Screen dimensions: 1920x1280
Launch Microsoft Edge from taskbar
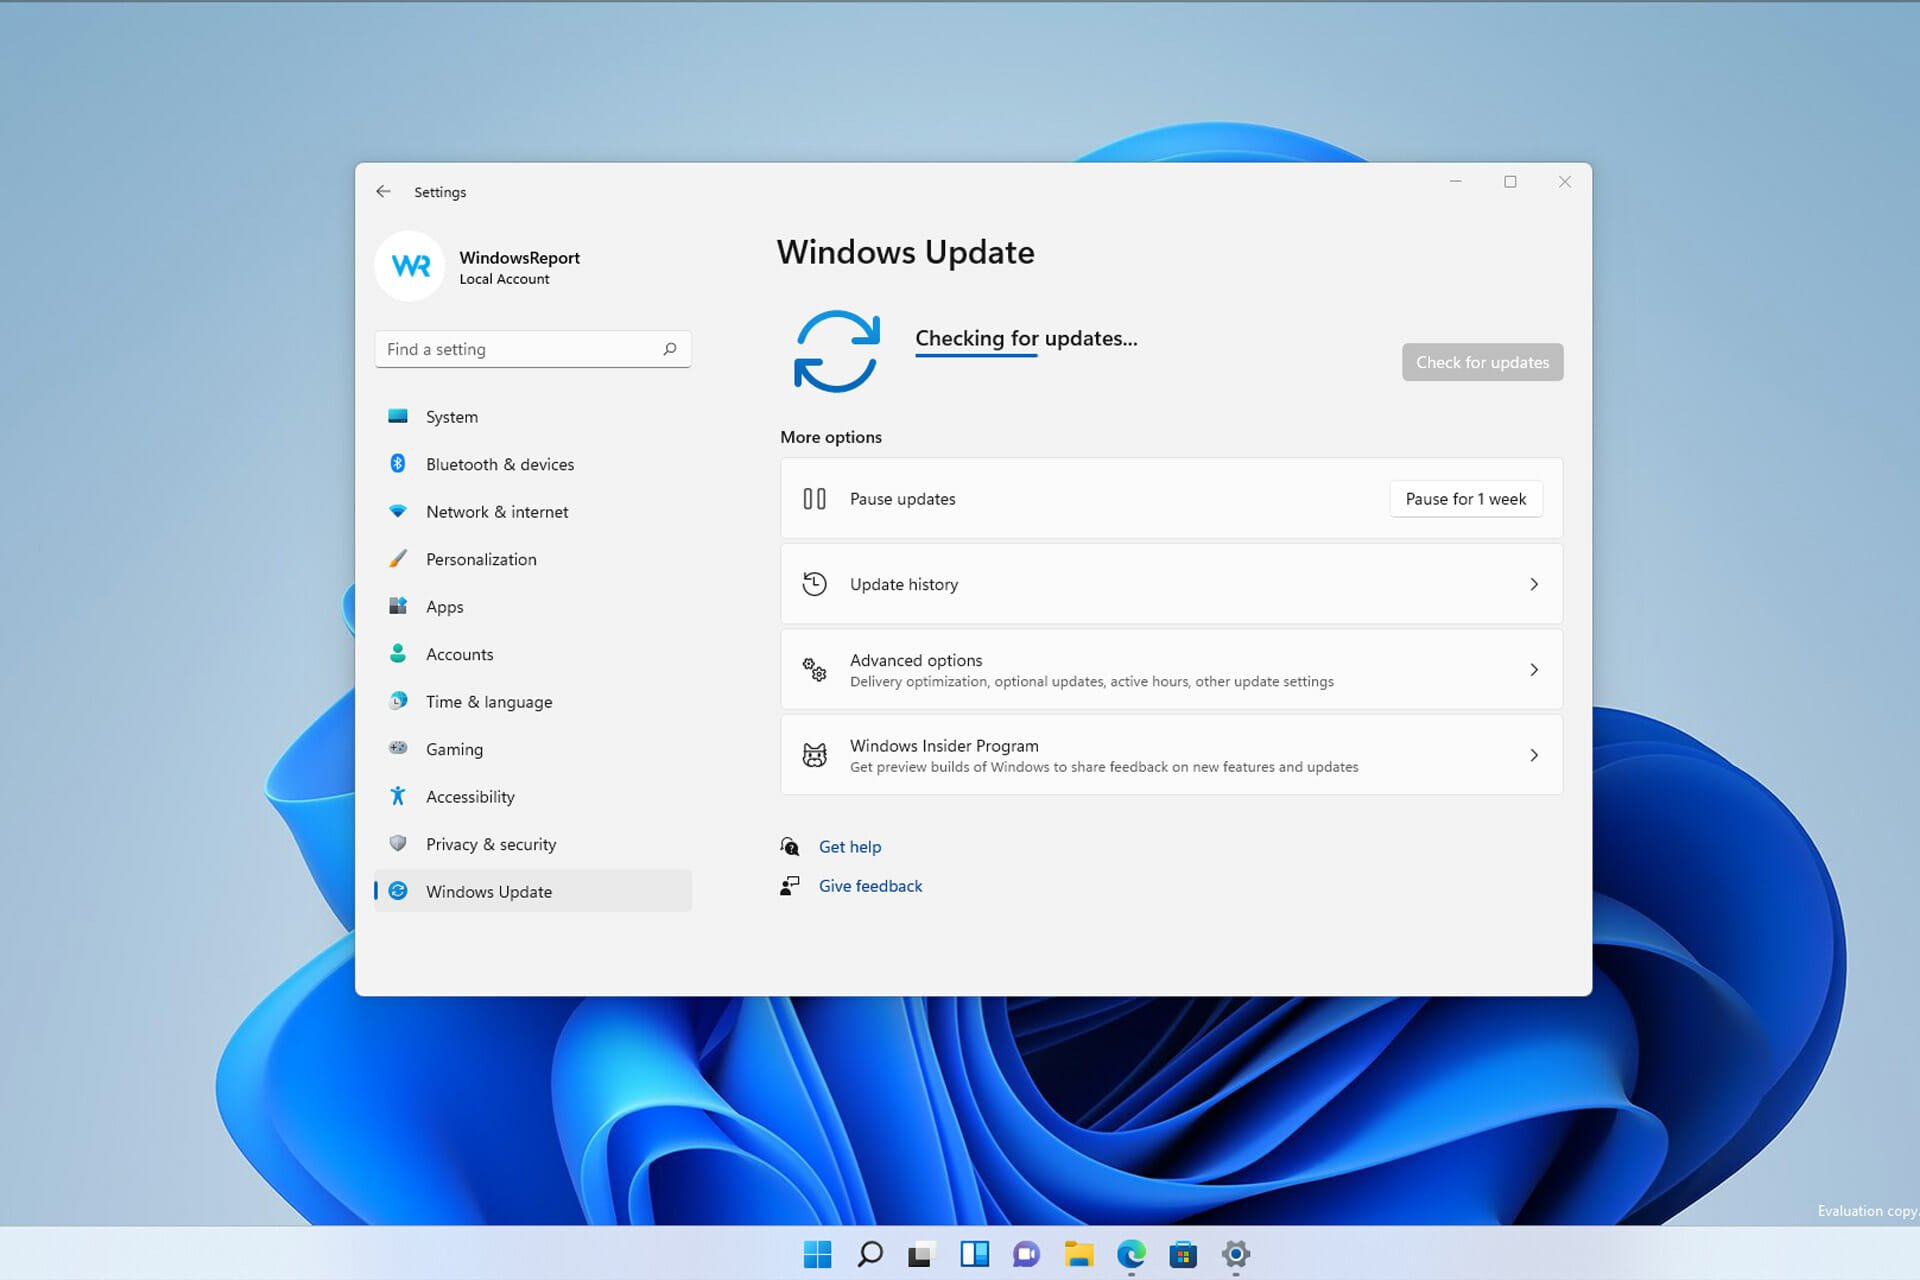(1131, 1254)
